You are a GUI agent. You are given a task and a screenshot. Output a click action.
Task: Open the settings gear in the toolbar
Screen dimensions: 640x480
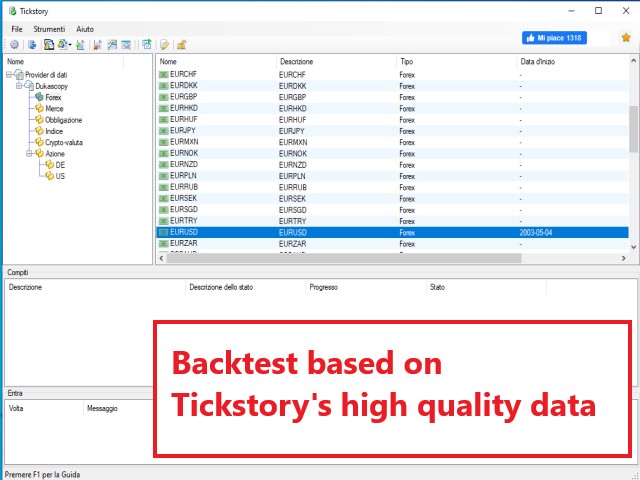tap(14, 45)
